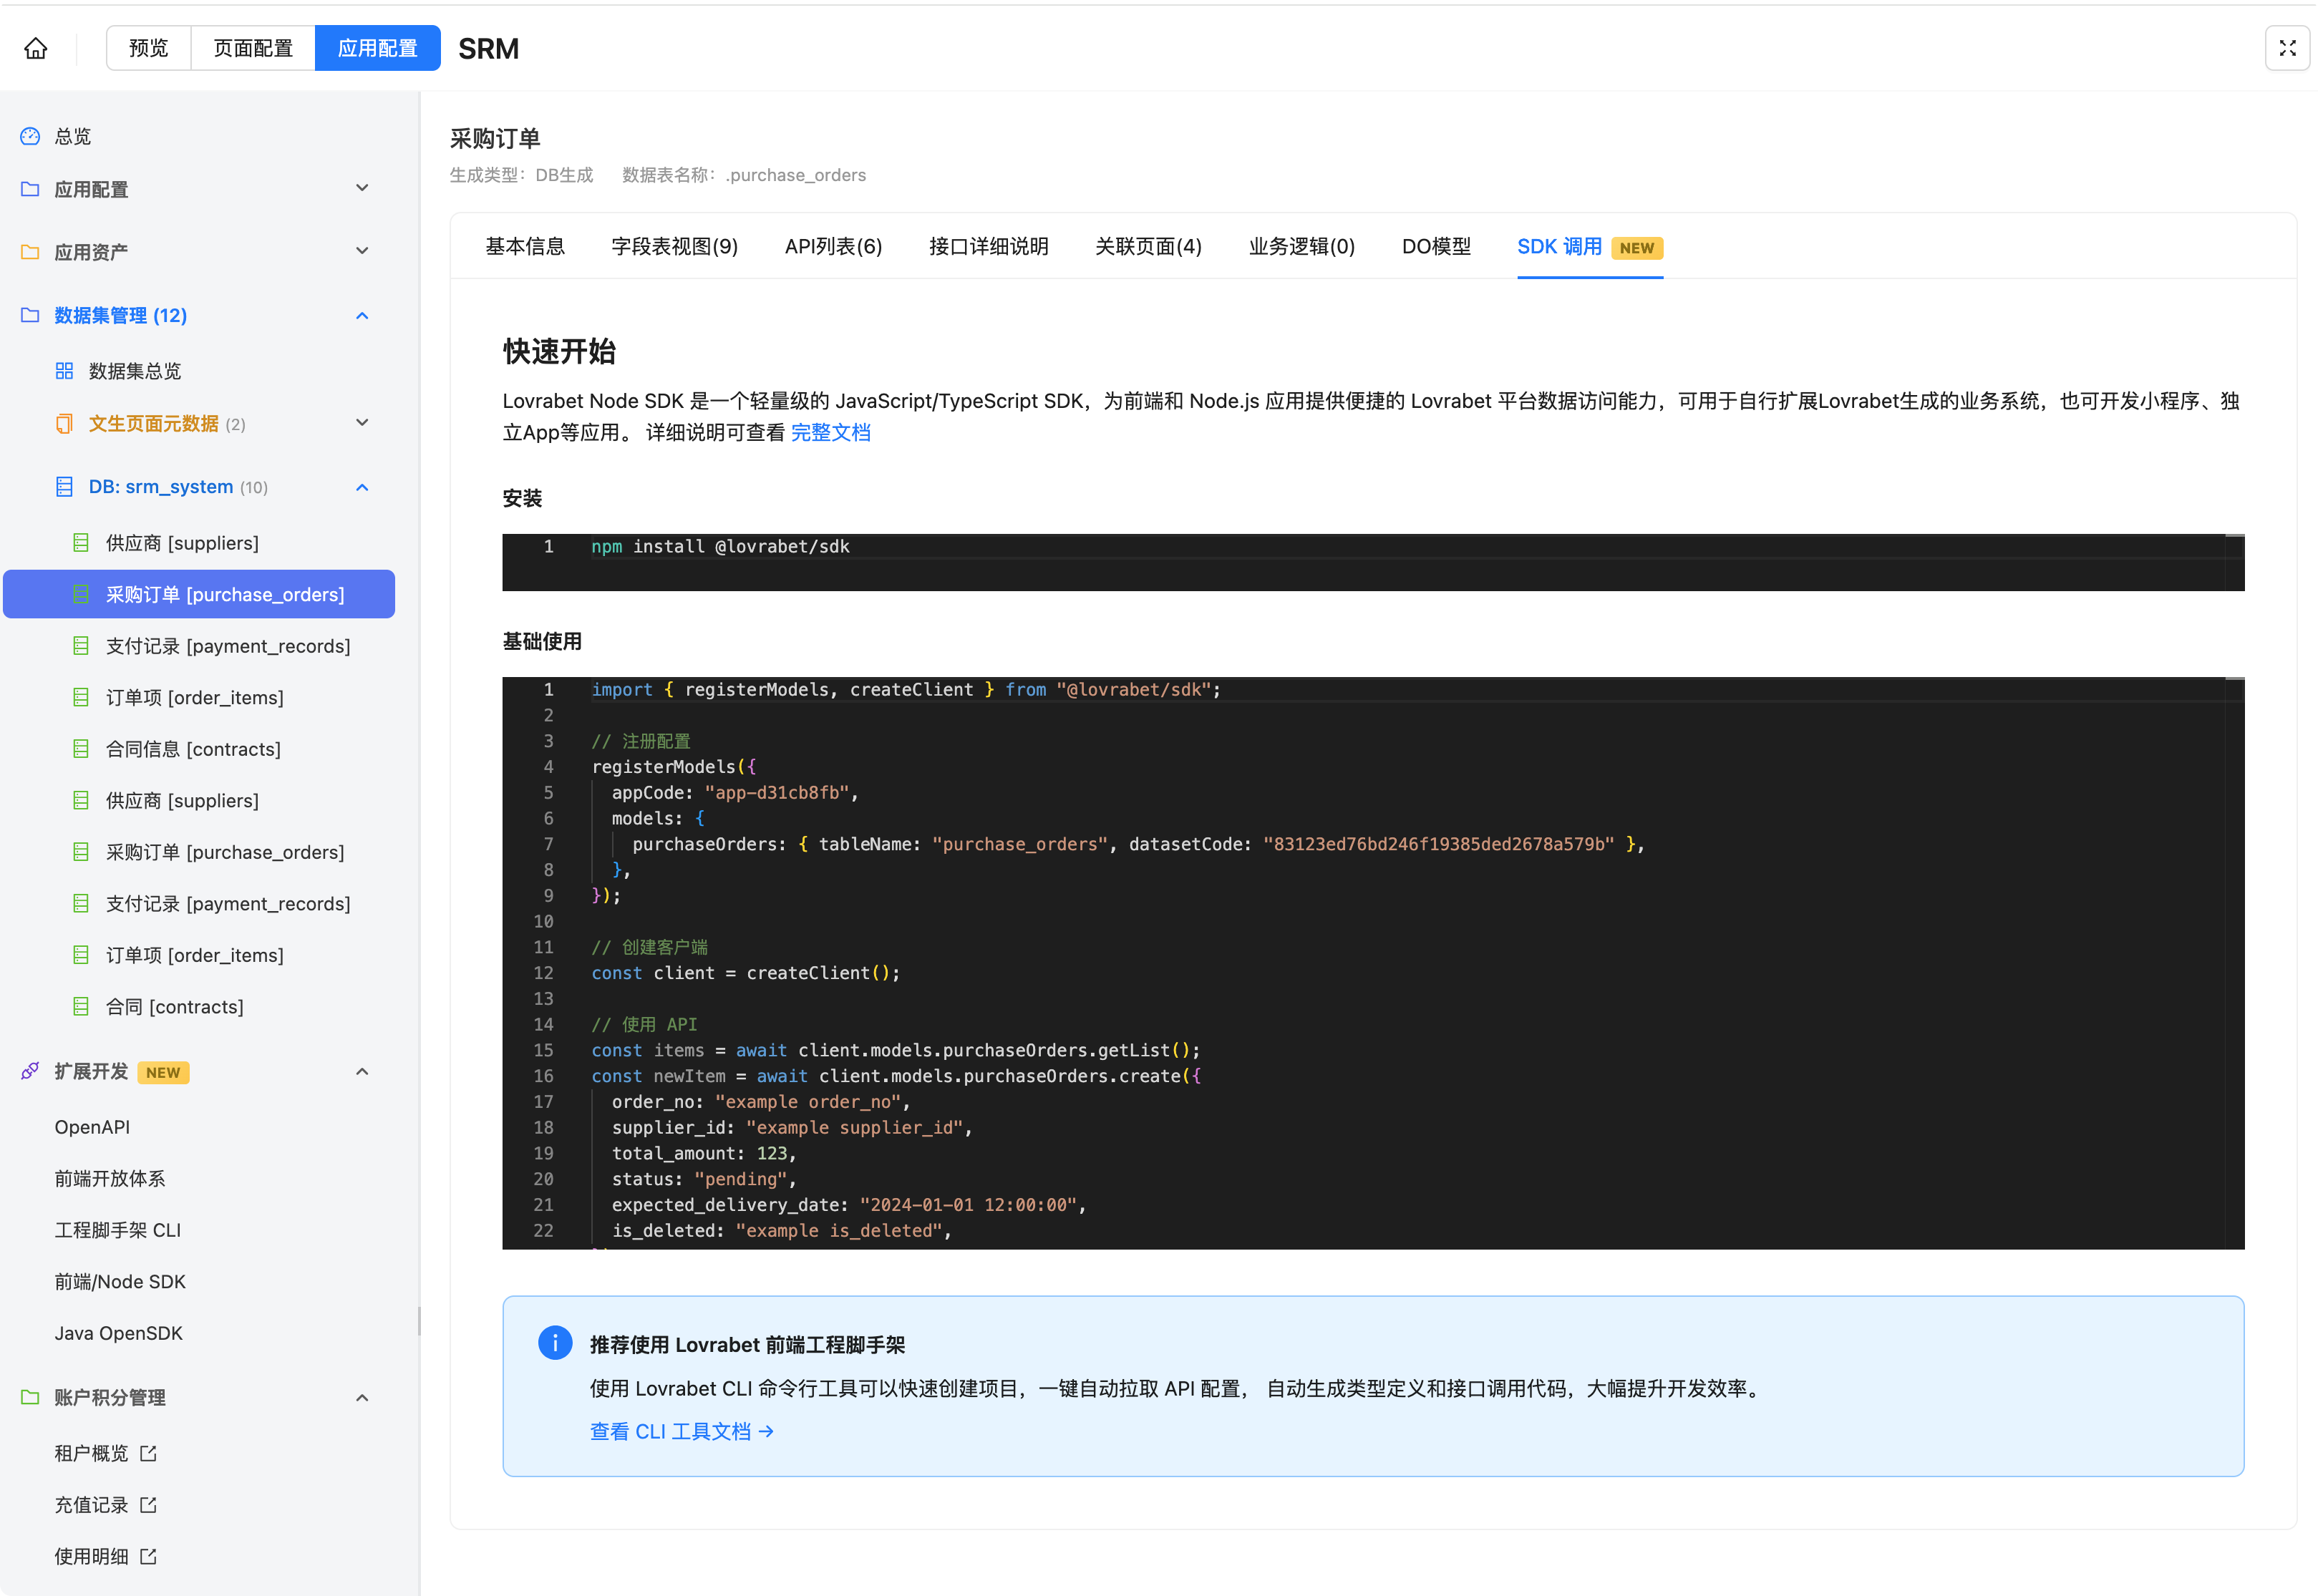Open 租户概览 sidebar link
The width and height of the screenshot is (2318, 1596).
pos(91,1453)
